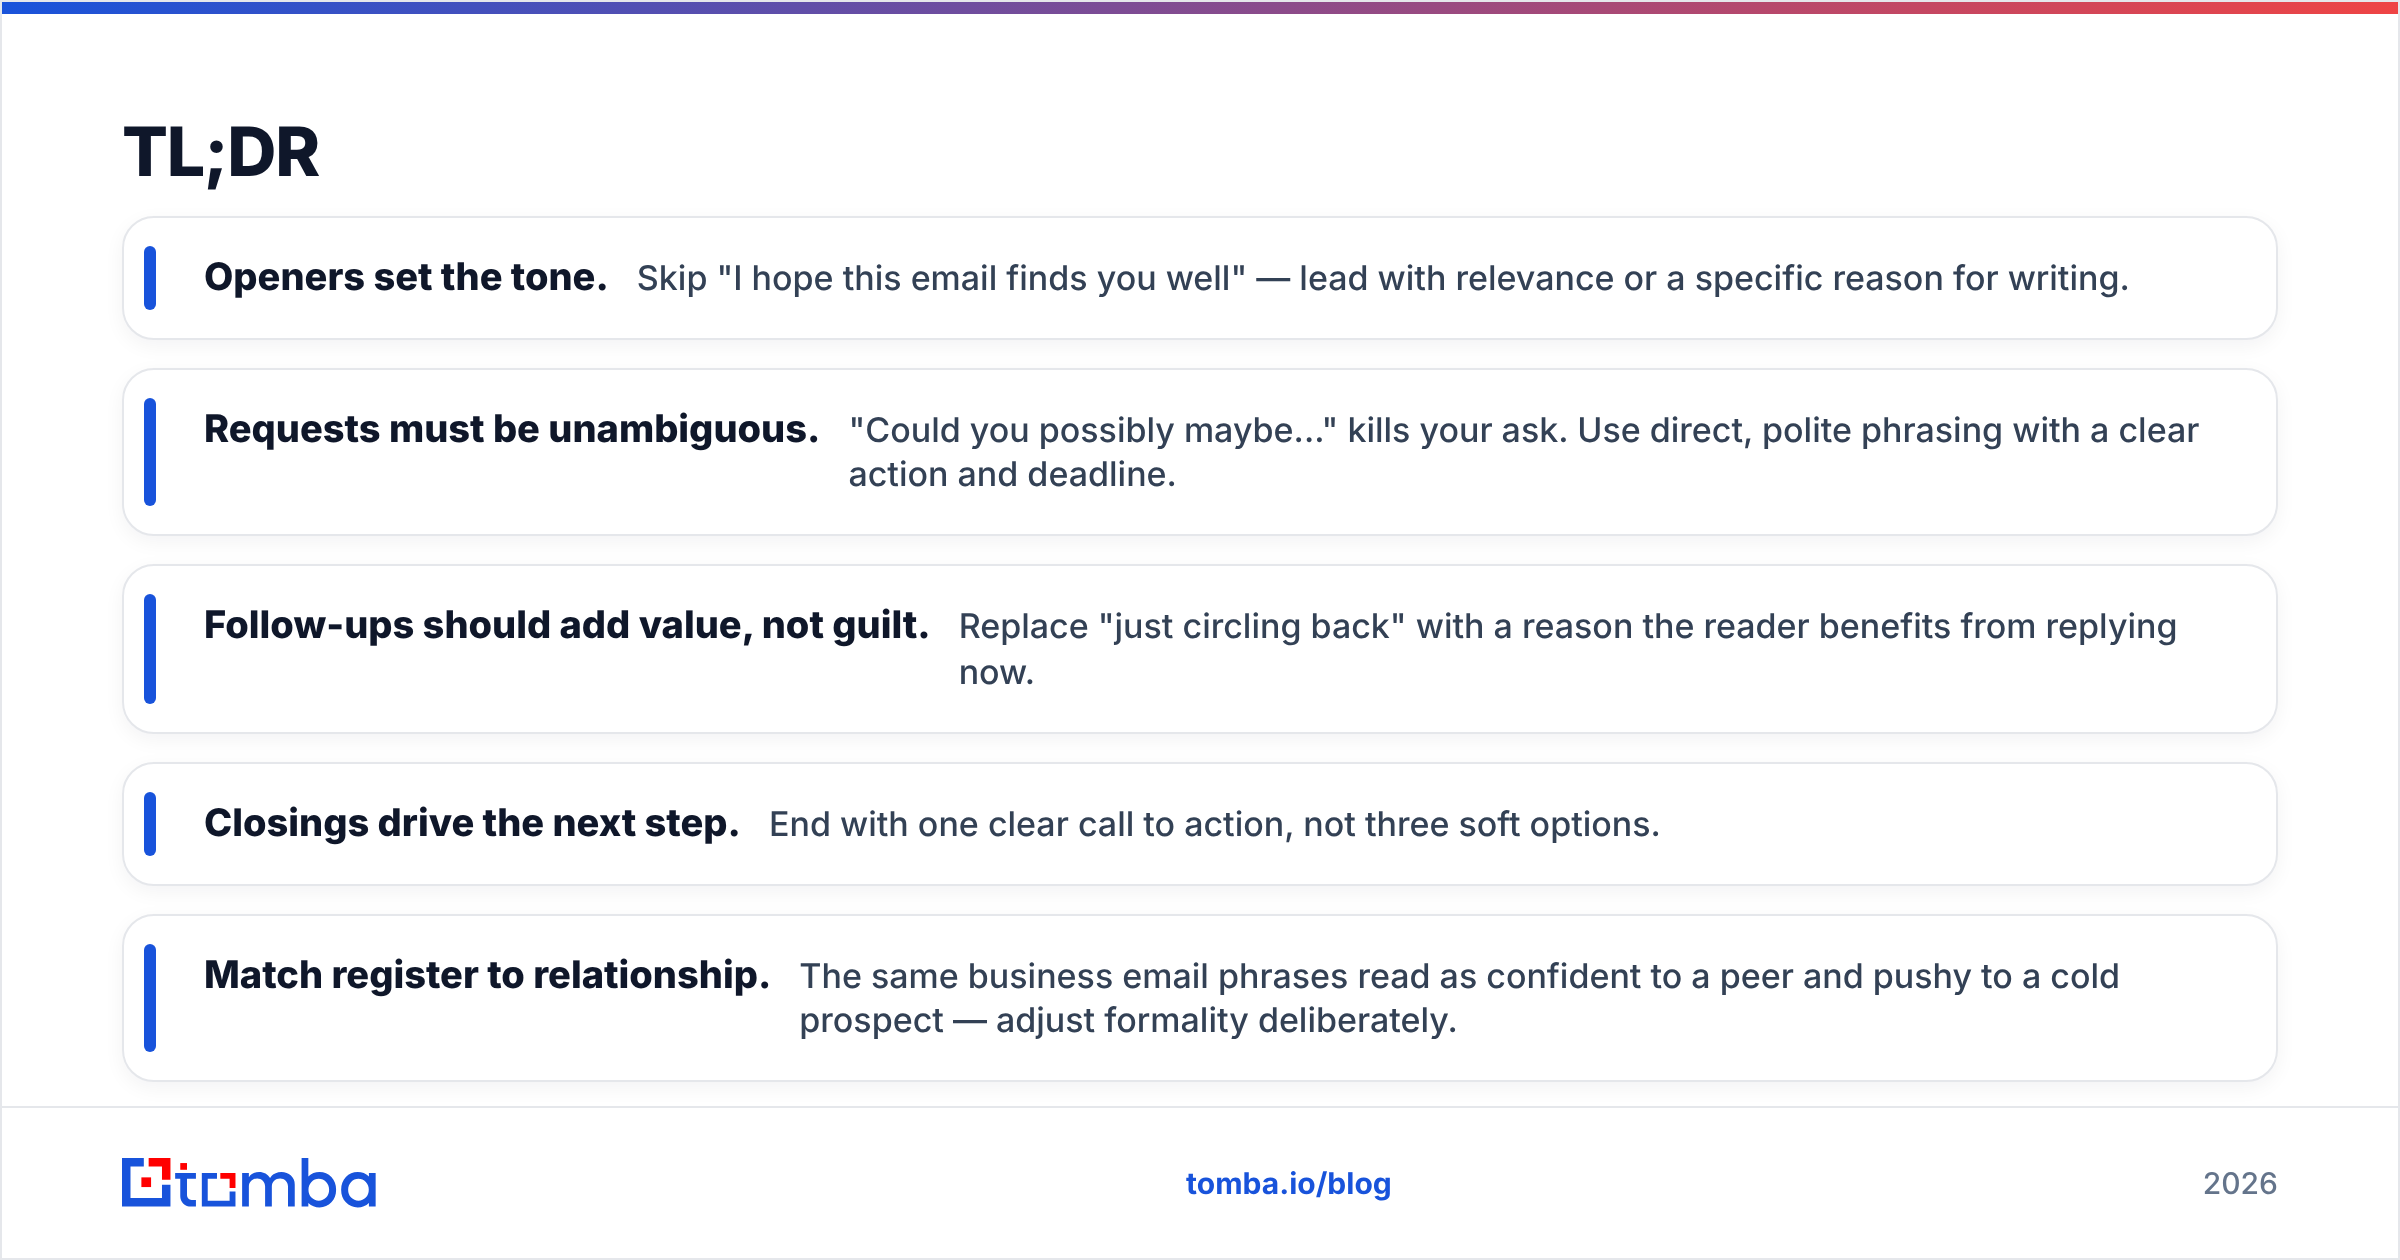Click blue accent bar of Requests card

tap(150, 452)
